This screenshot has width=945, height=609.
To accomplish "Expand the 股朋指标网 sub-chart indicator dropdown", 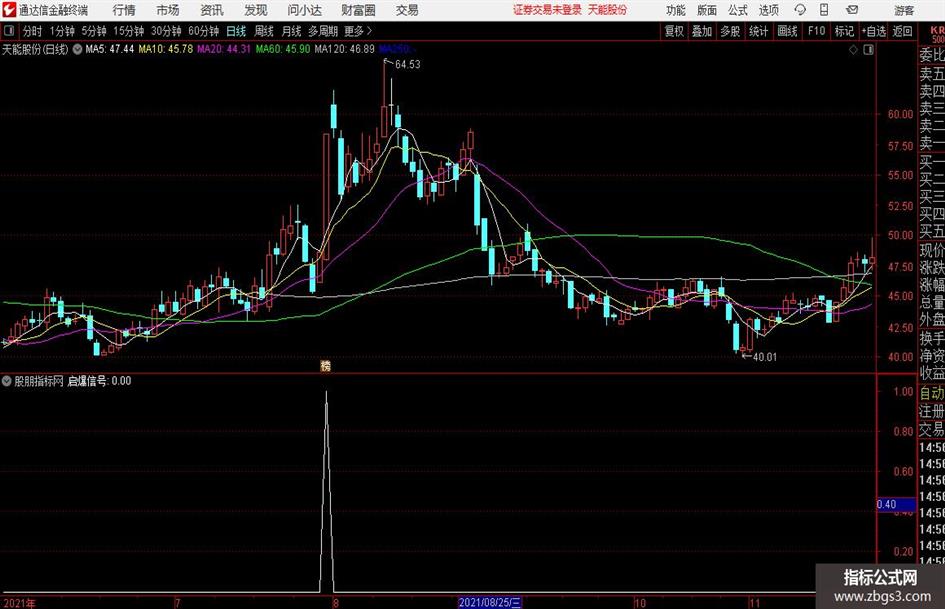I will (x=7, y=381).
